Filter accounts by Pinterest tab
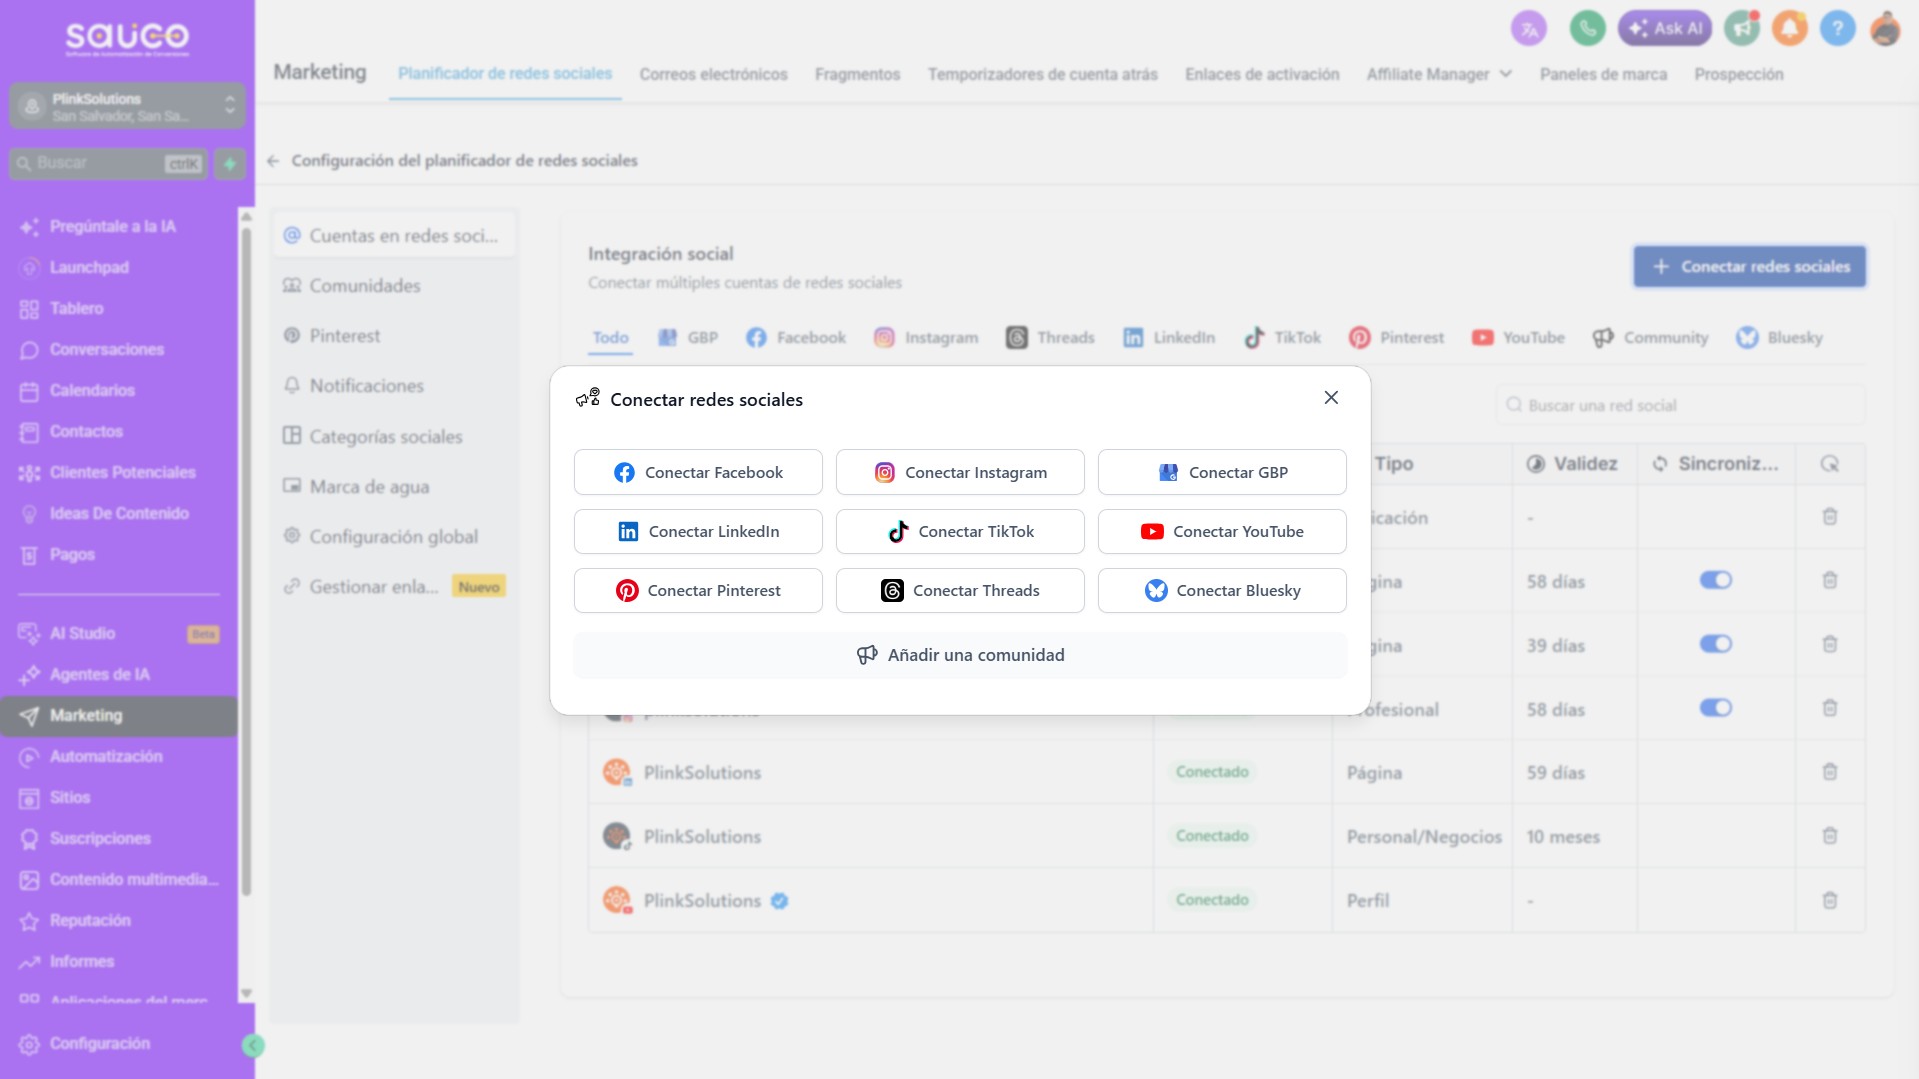Screen dimensions: 1919x1079 pyautogui.click(x=1396, y=338)
